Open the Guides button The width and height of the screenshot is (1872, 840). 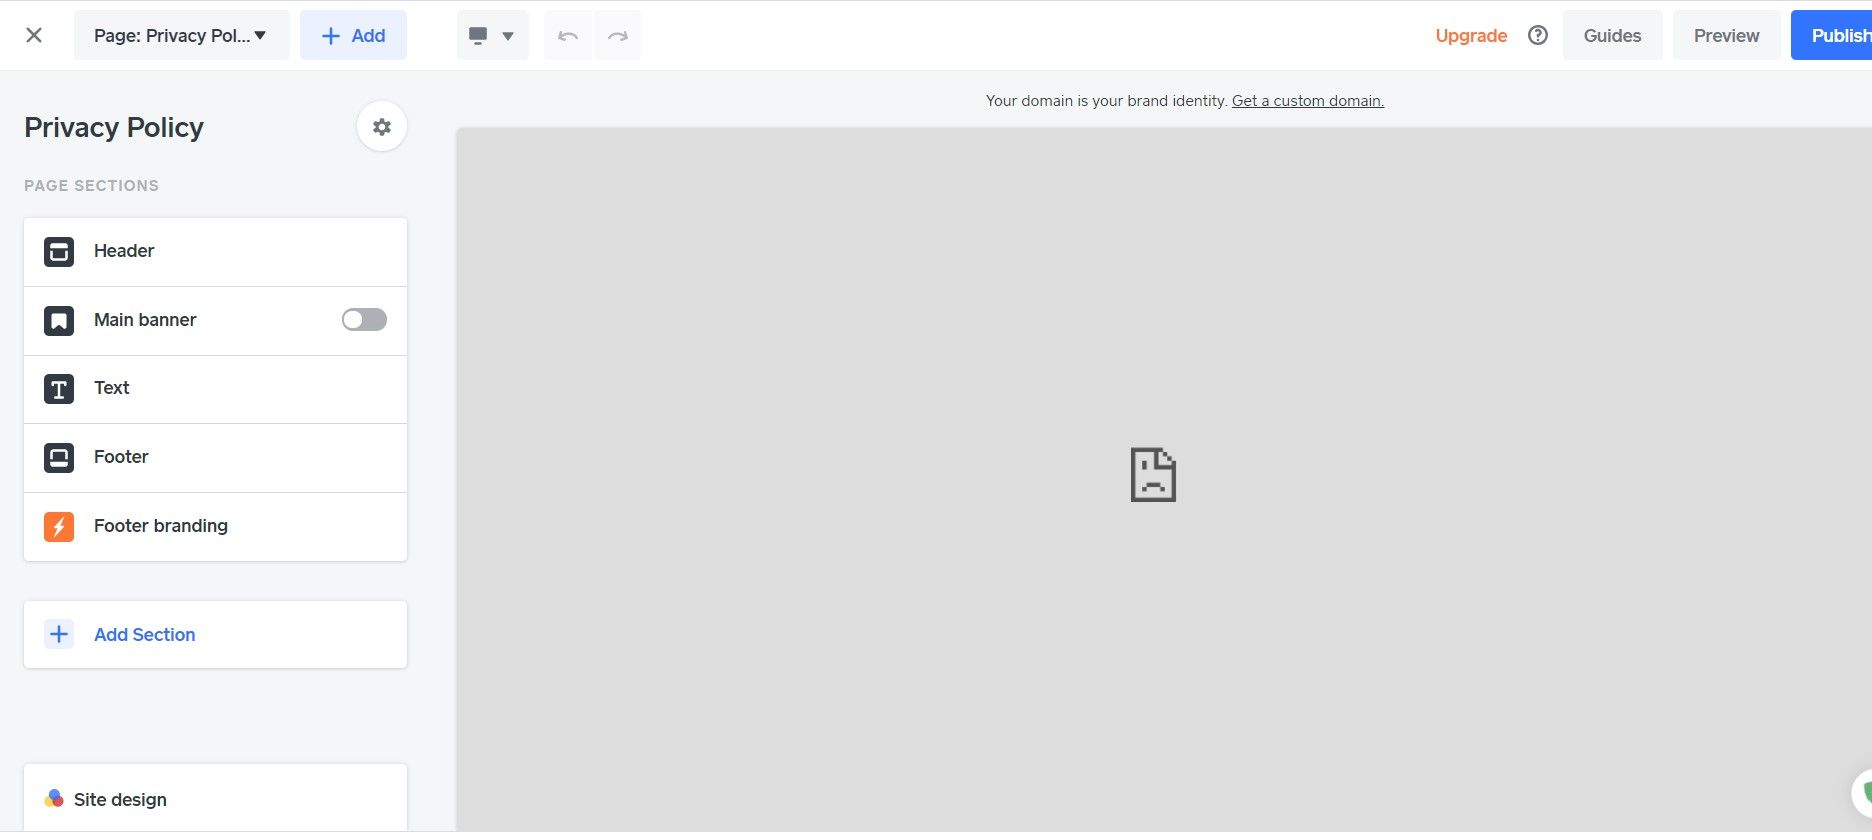click(1612, 35)
